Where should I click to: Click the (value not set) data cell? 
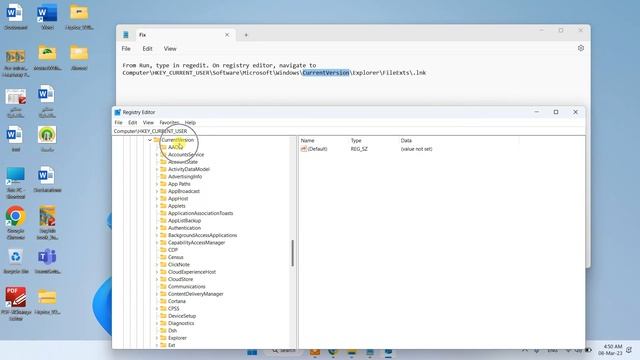click(416, 149)
